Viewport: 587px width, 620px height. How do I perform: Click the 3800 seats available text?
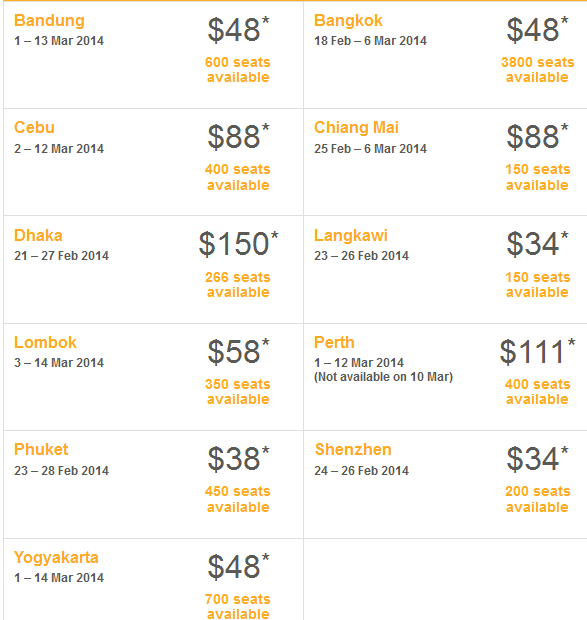(538, 70)
